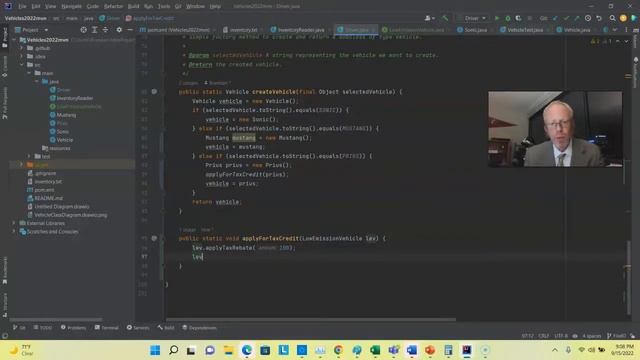Switch to the Sonic.java editor tab
This screenshot has height=360, width=640.
pos(472,30)
